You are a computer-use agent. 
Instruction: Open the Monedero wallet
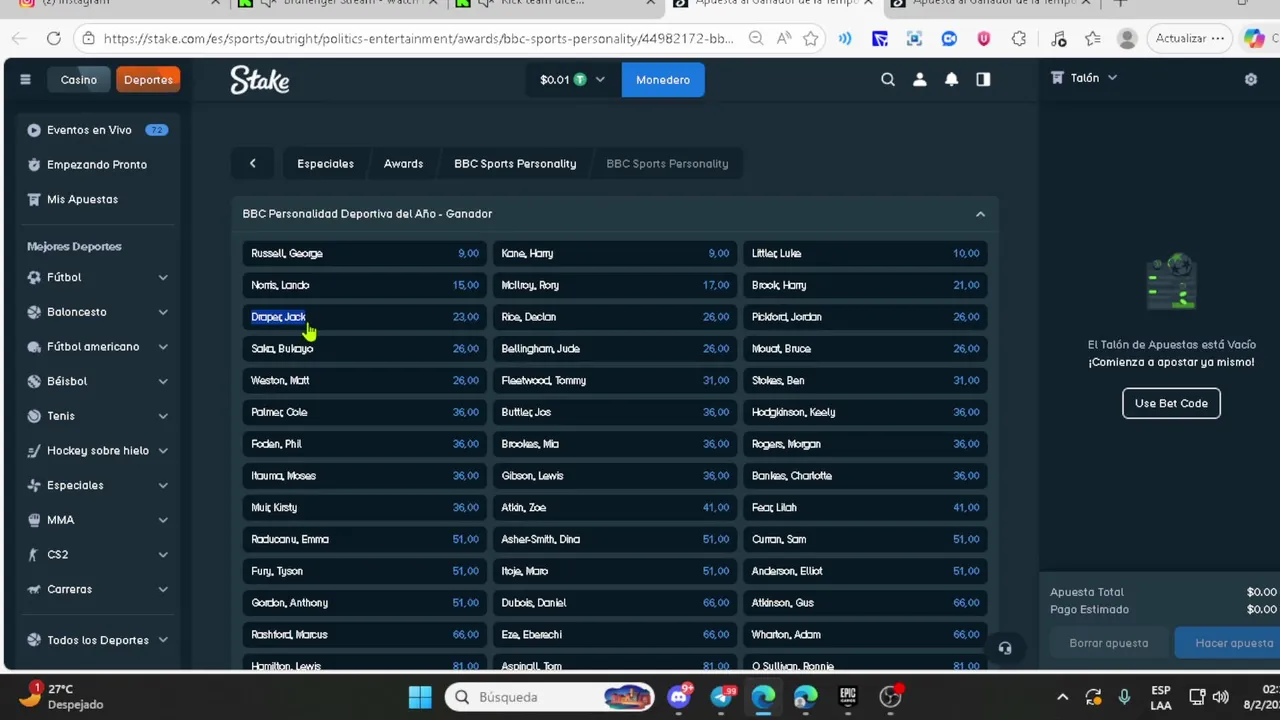coord(663,80)
